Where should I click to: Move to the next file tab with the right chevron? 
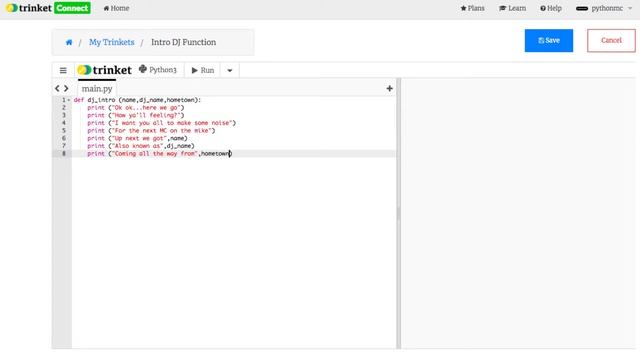(x=66, y=88)
